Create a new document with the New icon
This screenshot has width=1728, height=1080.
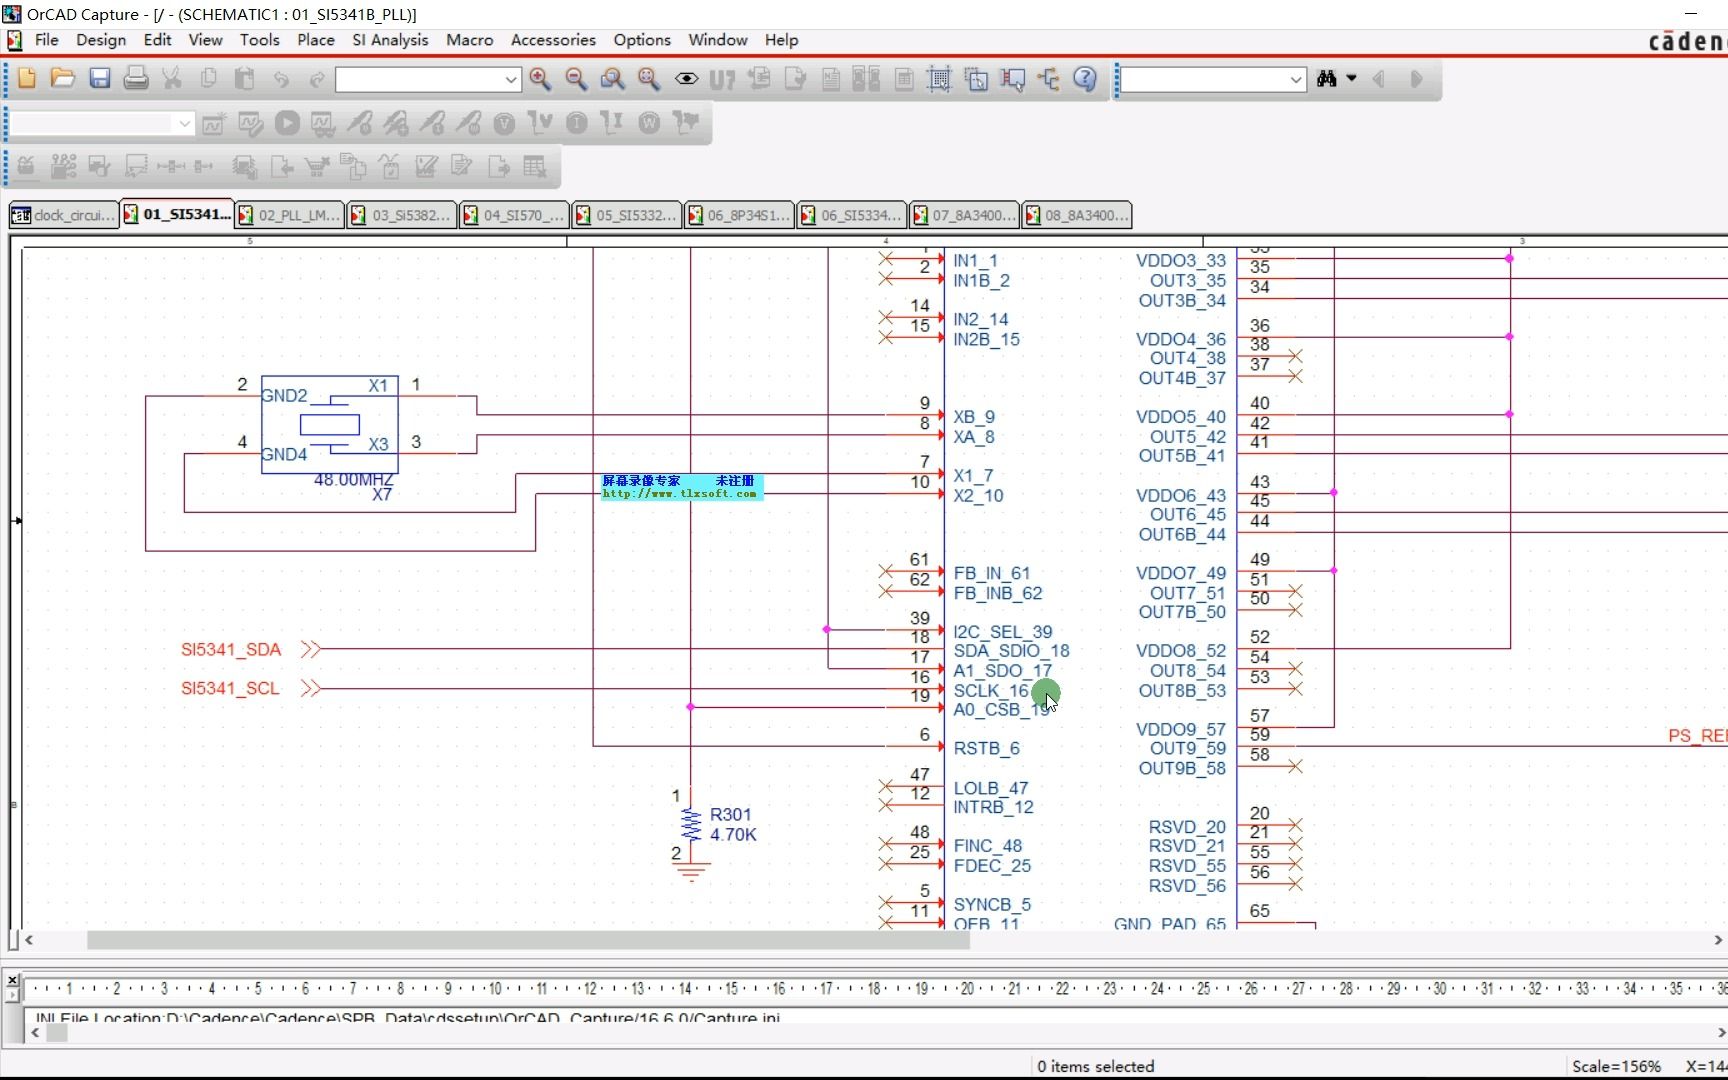[x=27, y=78]
